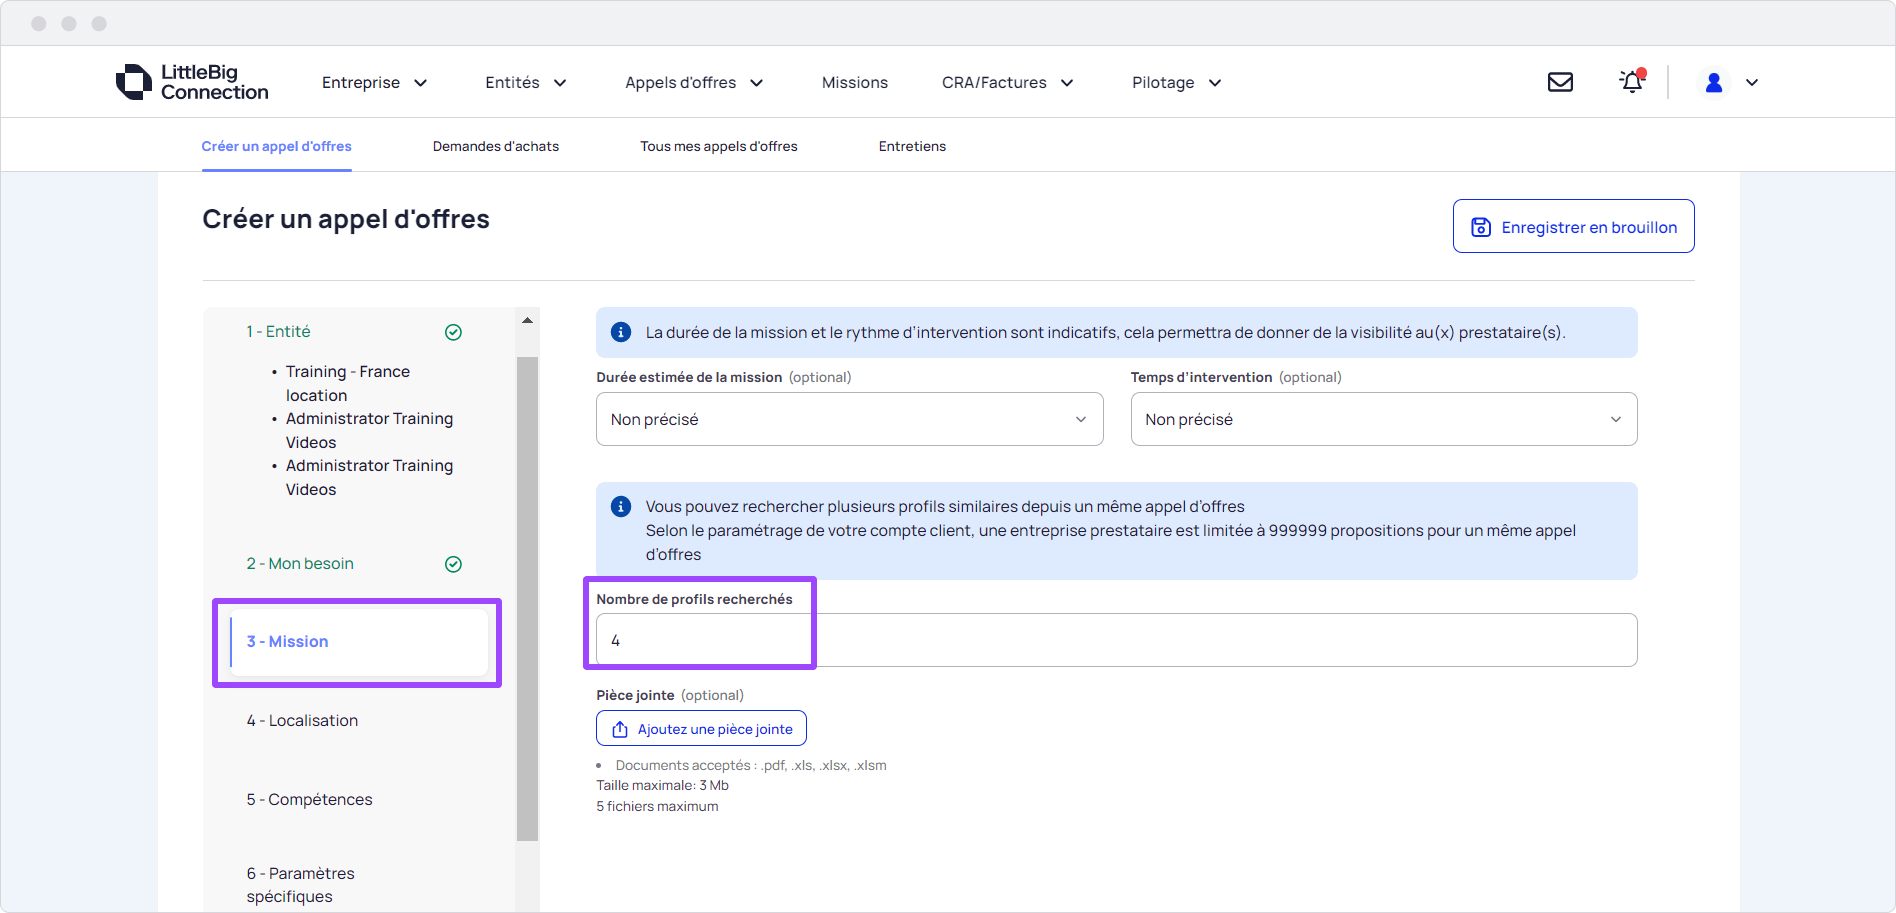The width and height of the screenshot is (1896, 913).
Task: Select step 3 - Mission
Action: [x=358, y=642]
